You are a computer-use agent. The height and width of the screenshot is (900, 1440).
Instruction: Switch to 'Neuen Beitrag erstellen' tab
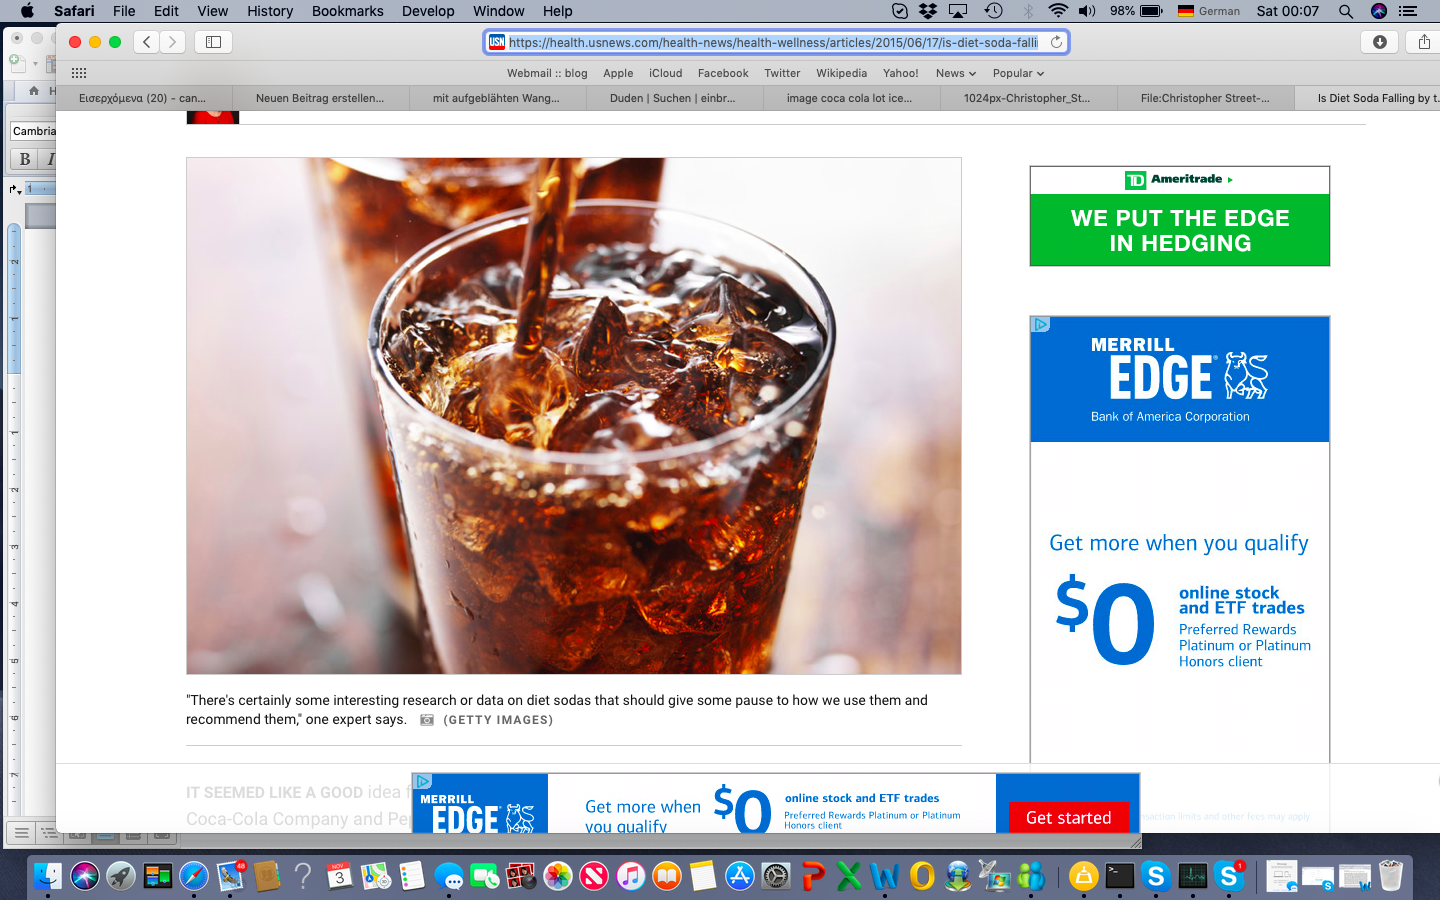(320, 98)
